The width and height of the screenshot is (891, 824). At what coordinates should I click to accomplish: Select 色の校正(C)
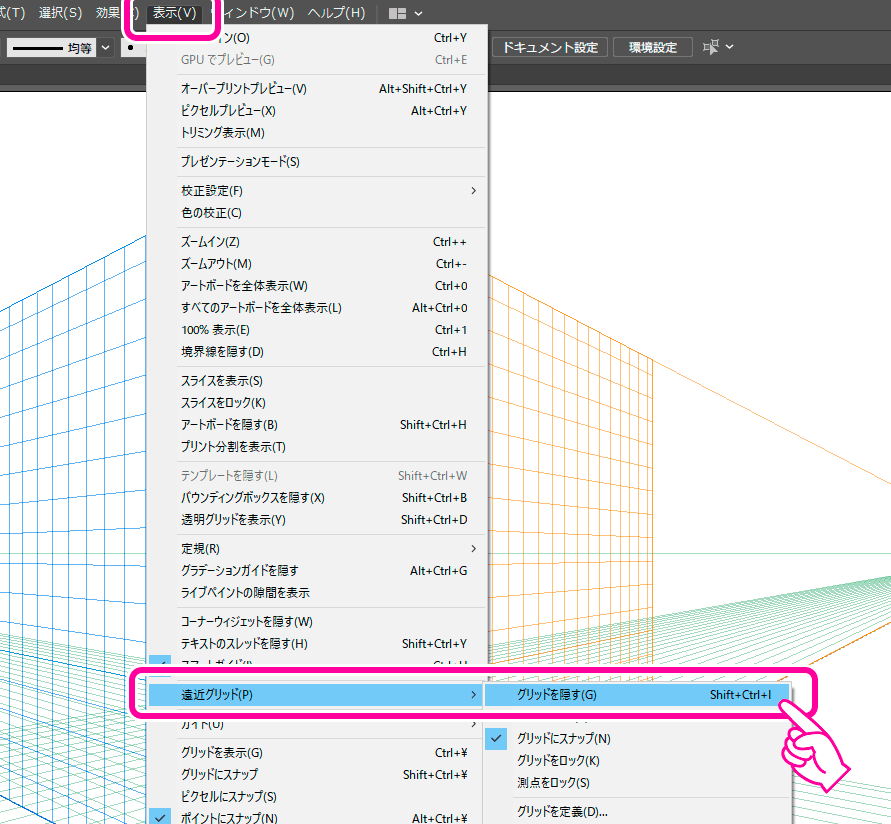317,213
